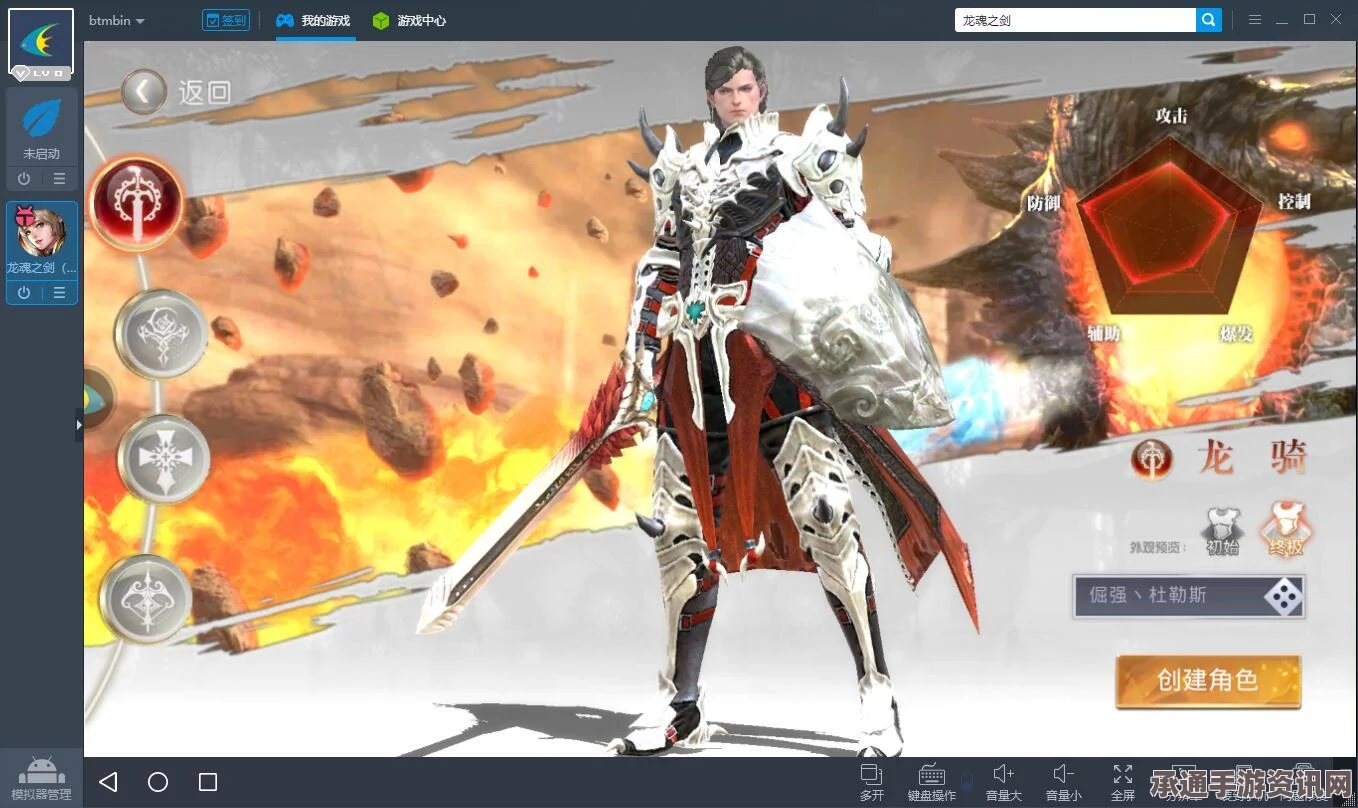Select the second class emblem below the sword
Image resolution: width=1358 pixels, height=808 pixels.
[160, 334]
